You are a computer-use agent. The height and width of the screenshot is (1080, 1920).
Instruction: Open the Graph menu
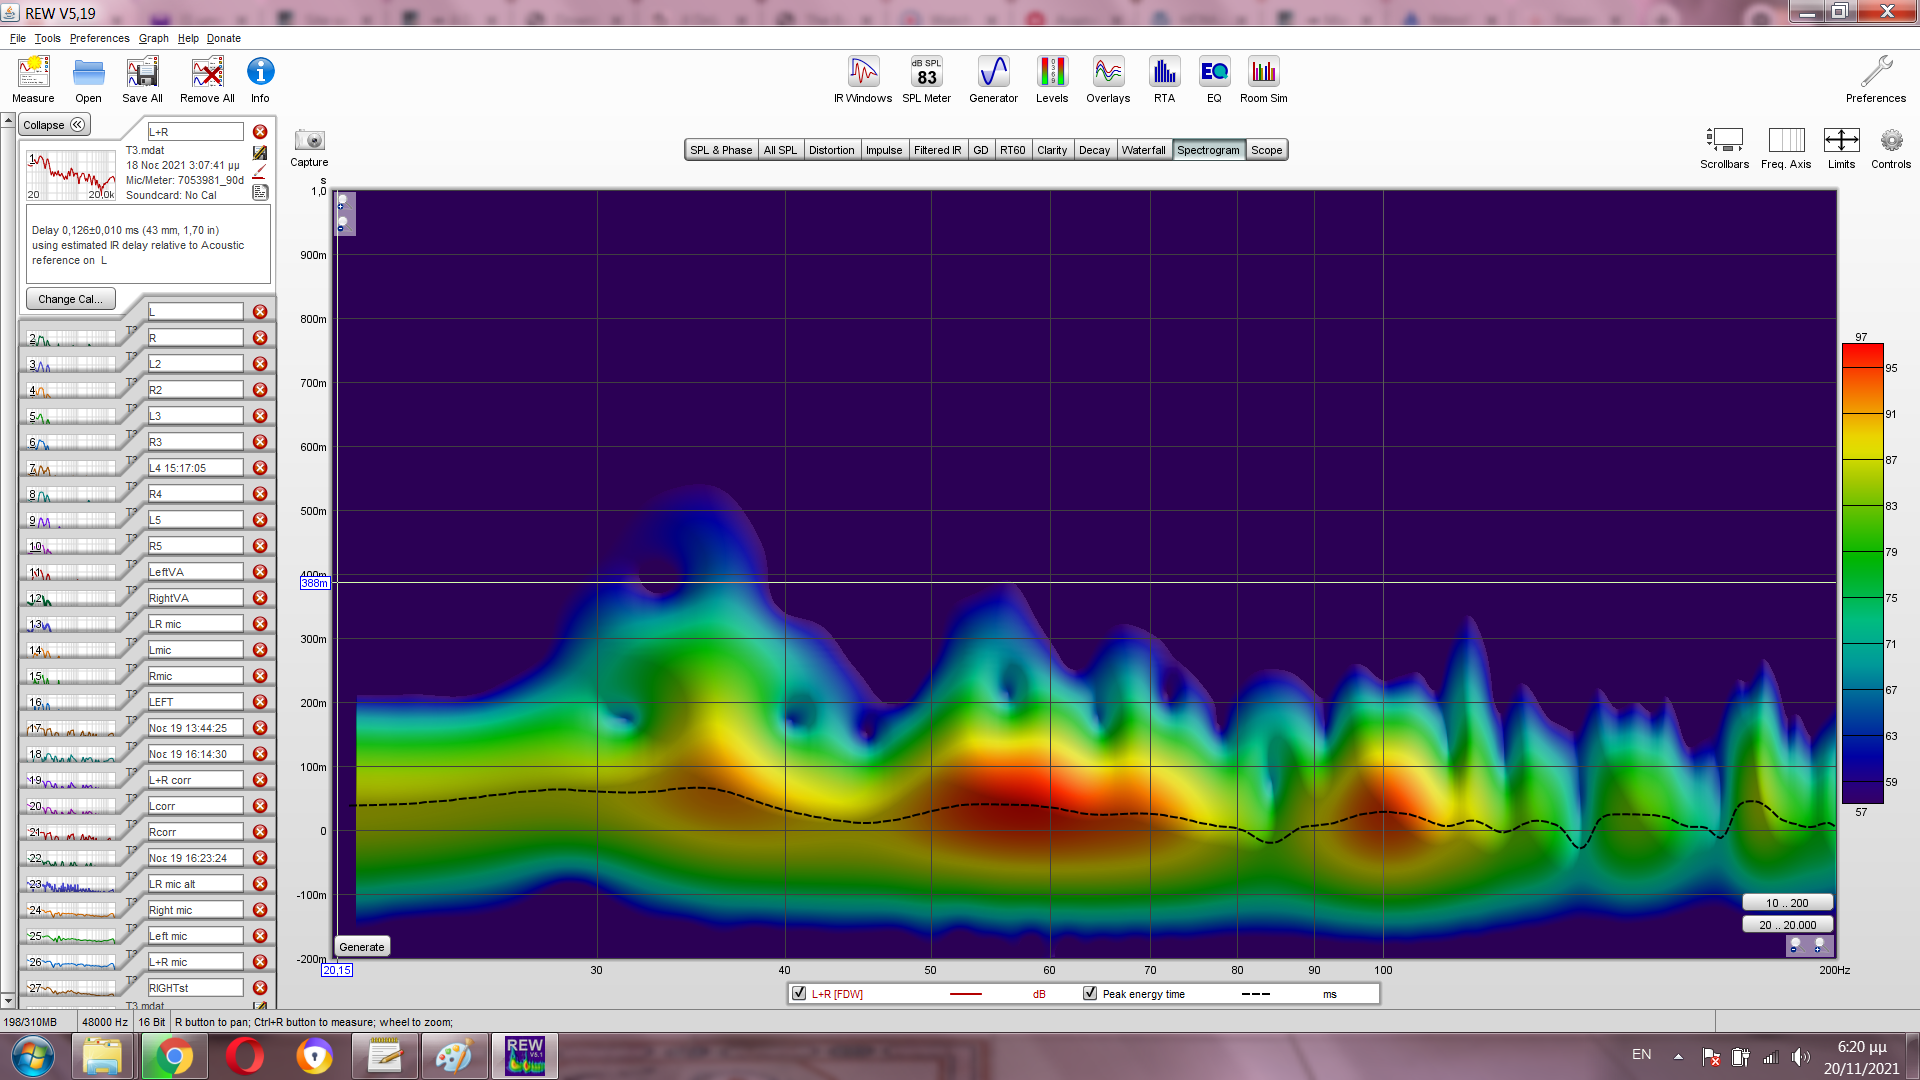153,38
